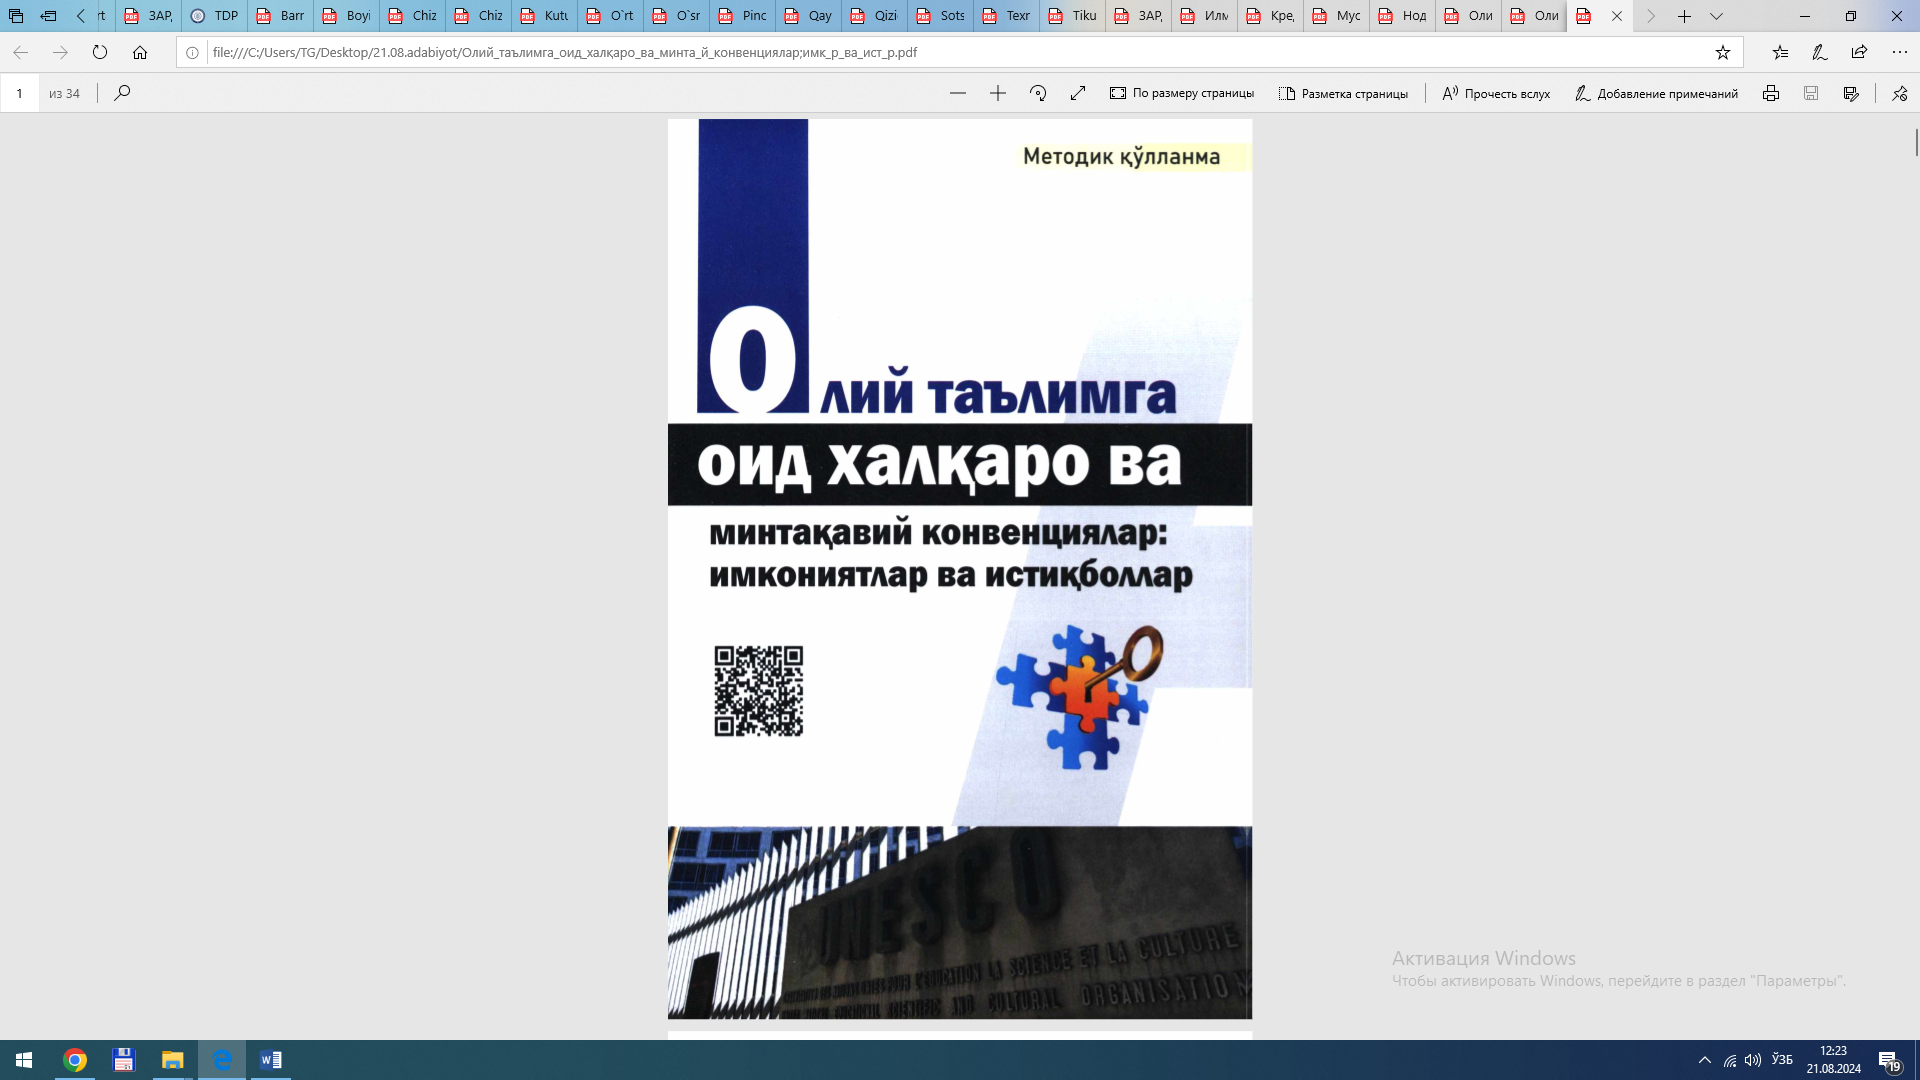This screenshot has height=1080, width=1920.
Task: Zoom in on the PDF page
Action: [x=997, y=93]
